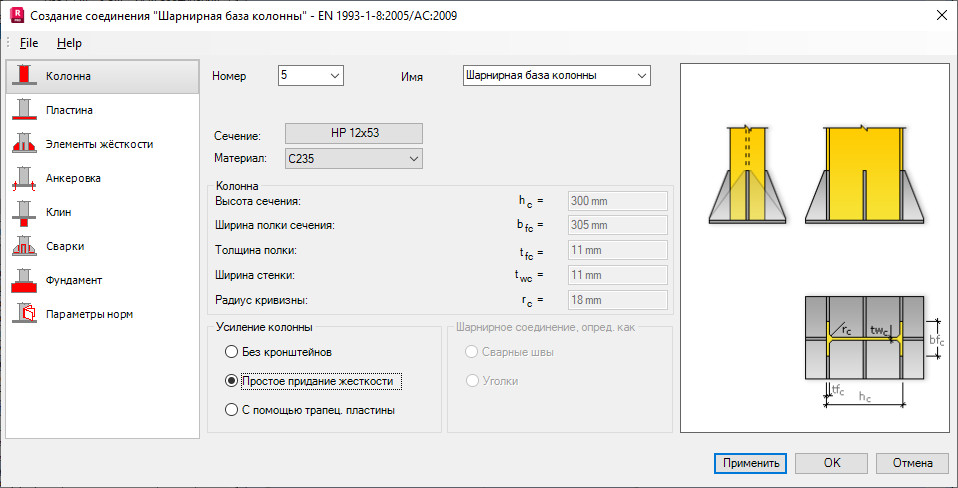The image size is (958, 488).
Task: Open the Параметры норм icon
Action: pyautogui.click(x=24, y=314)
